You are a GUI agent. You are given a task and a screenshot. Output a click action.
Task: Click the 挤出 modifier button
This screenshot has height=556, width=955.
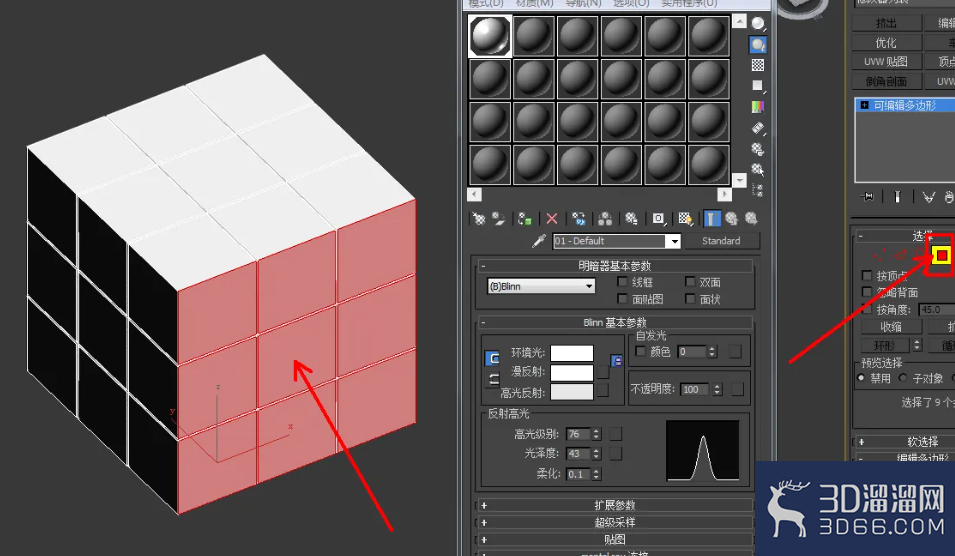(886, 23)
